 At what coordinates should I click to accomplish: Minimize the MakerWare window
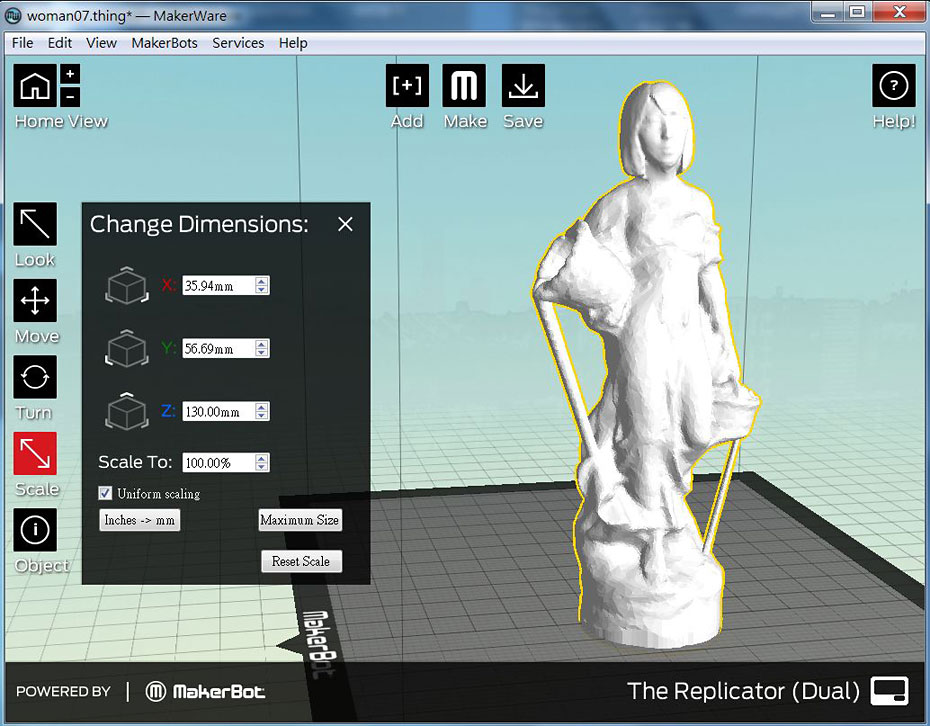(x=828, y=12)
